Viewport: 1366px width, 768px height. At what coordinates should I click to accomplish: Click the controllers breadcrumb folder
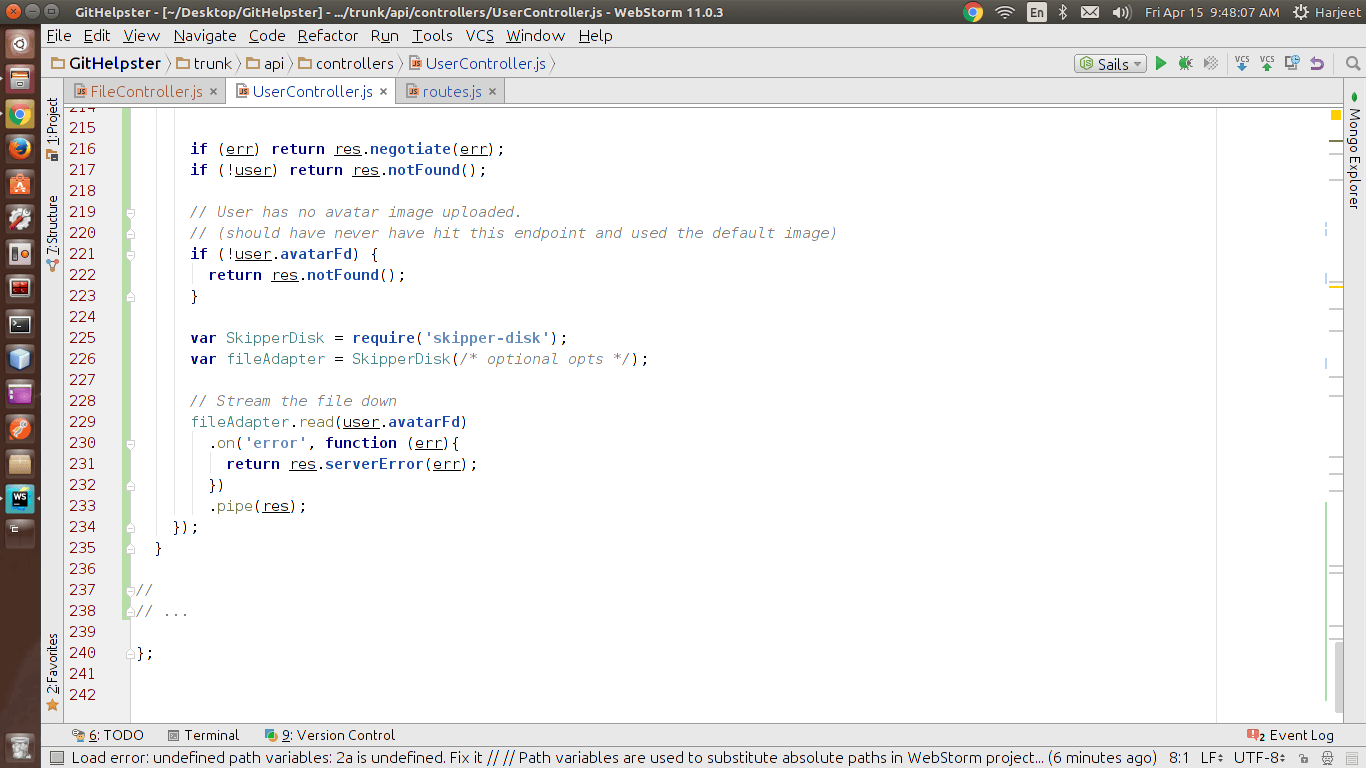click(x=346, y=63)
